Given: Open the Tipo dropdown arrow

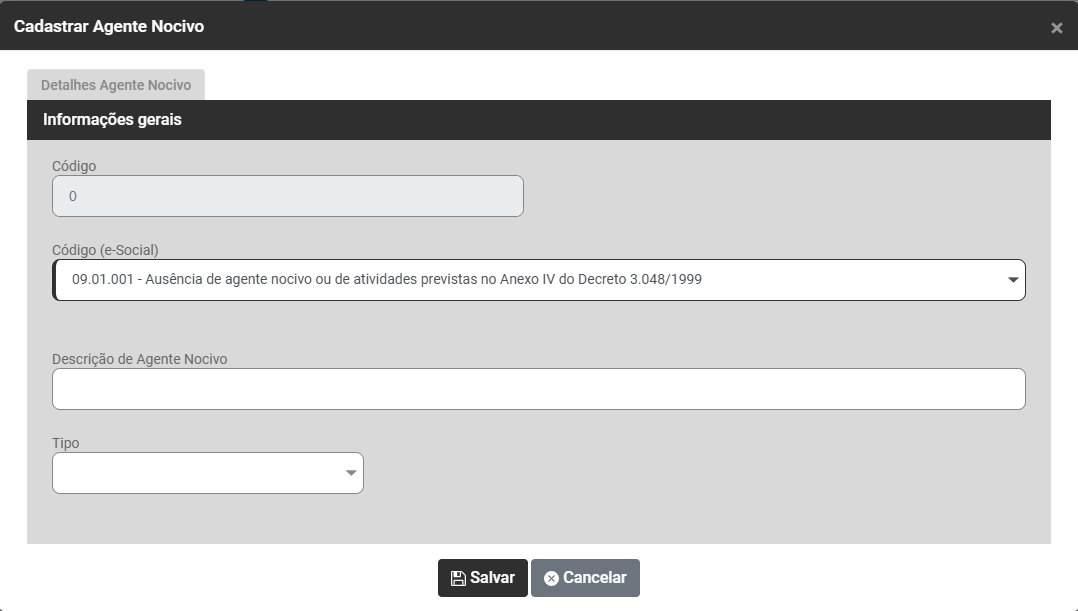Looking at the screenshot, I should tap(350, 473).
